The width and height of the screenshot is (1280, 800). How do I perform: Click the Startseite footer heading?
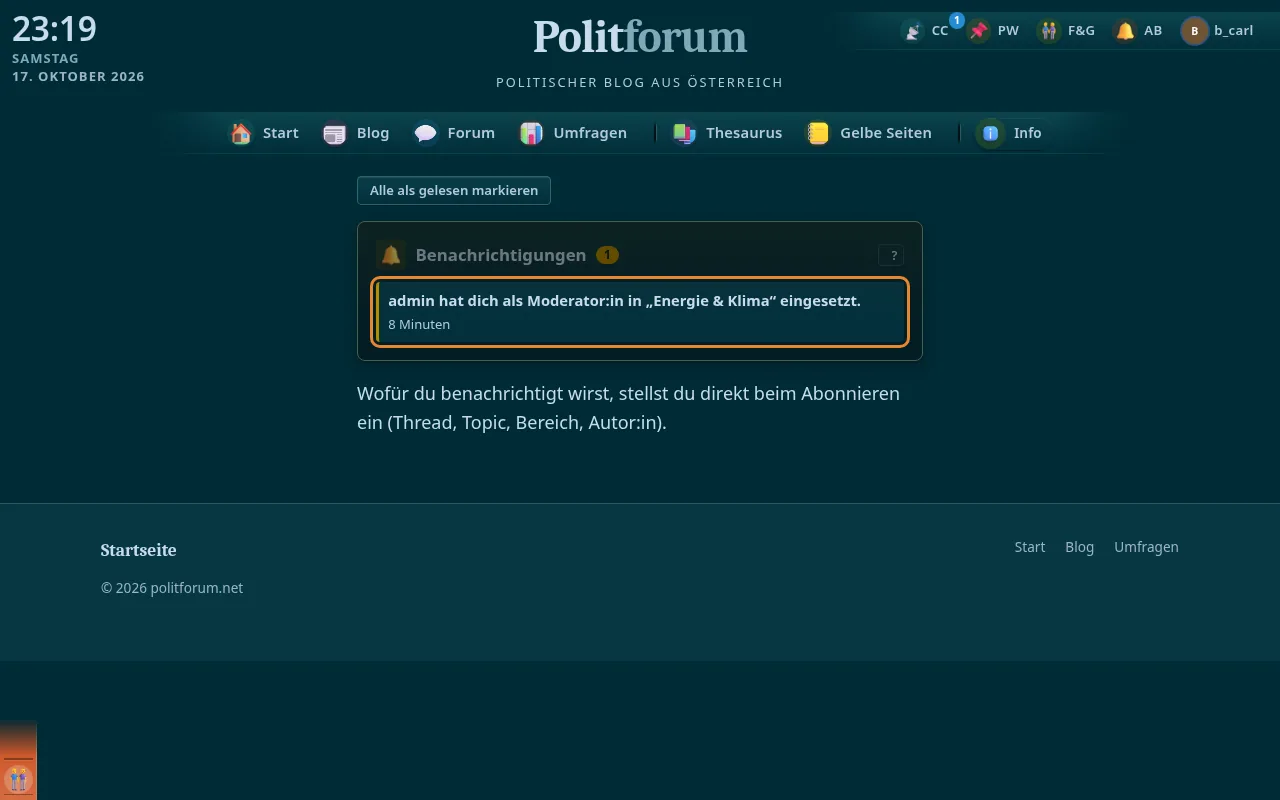pos(138,550)
